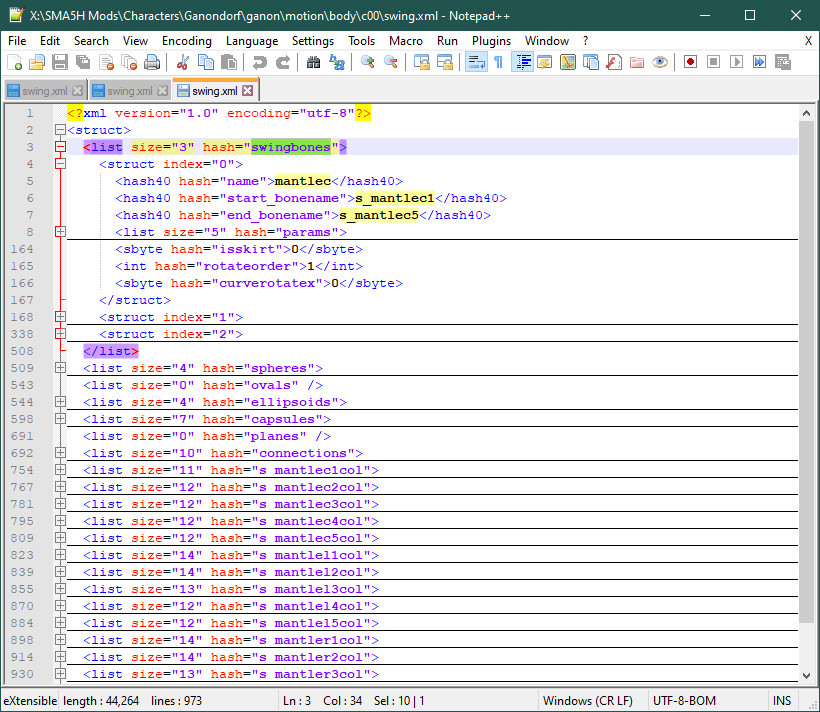The height and width of the screenshot is (712, 820).
Task: Start macro recording with red circle icon
Action: click(x=690, y=62)
